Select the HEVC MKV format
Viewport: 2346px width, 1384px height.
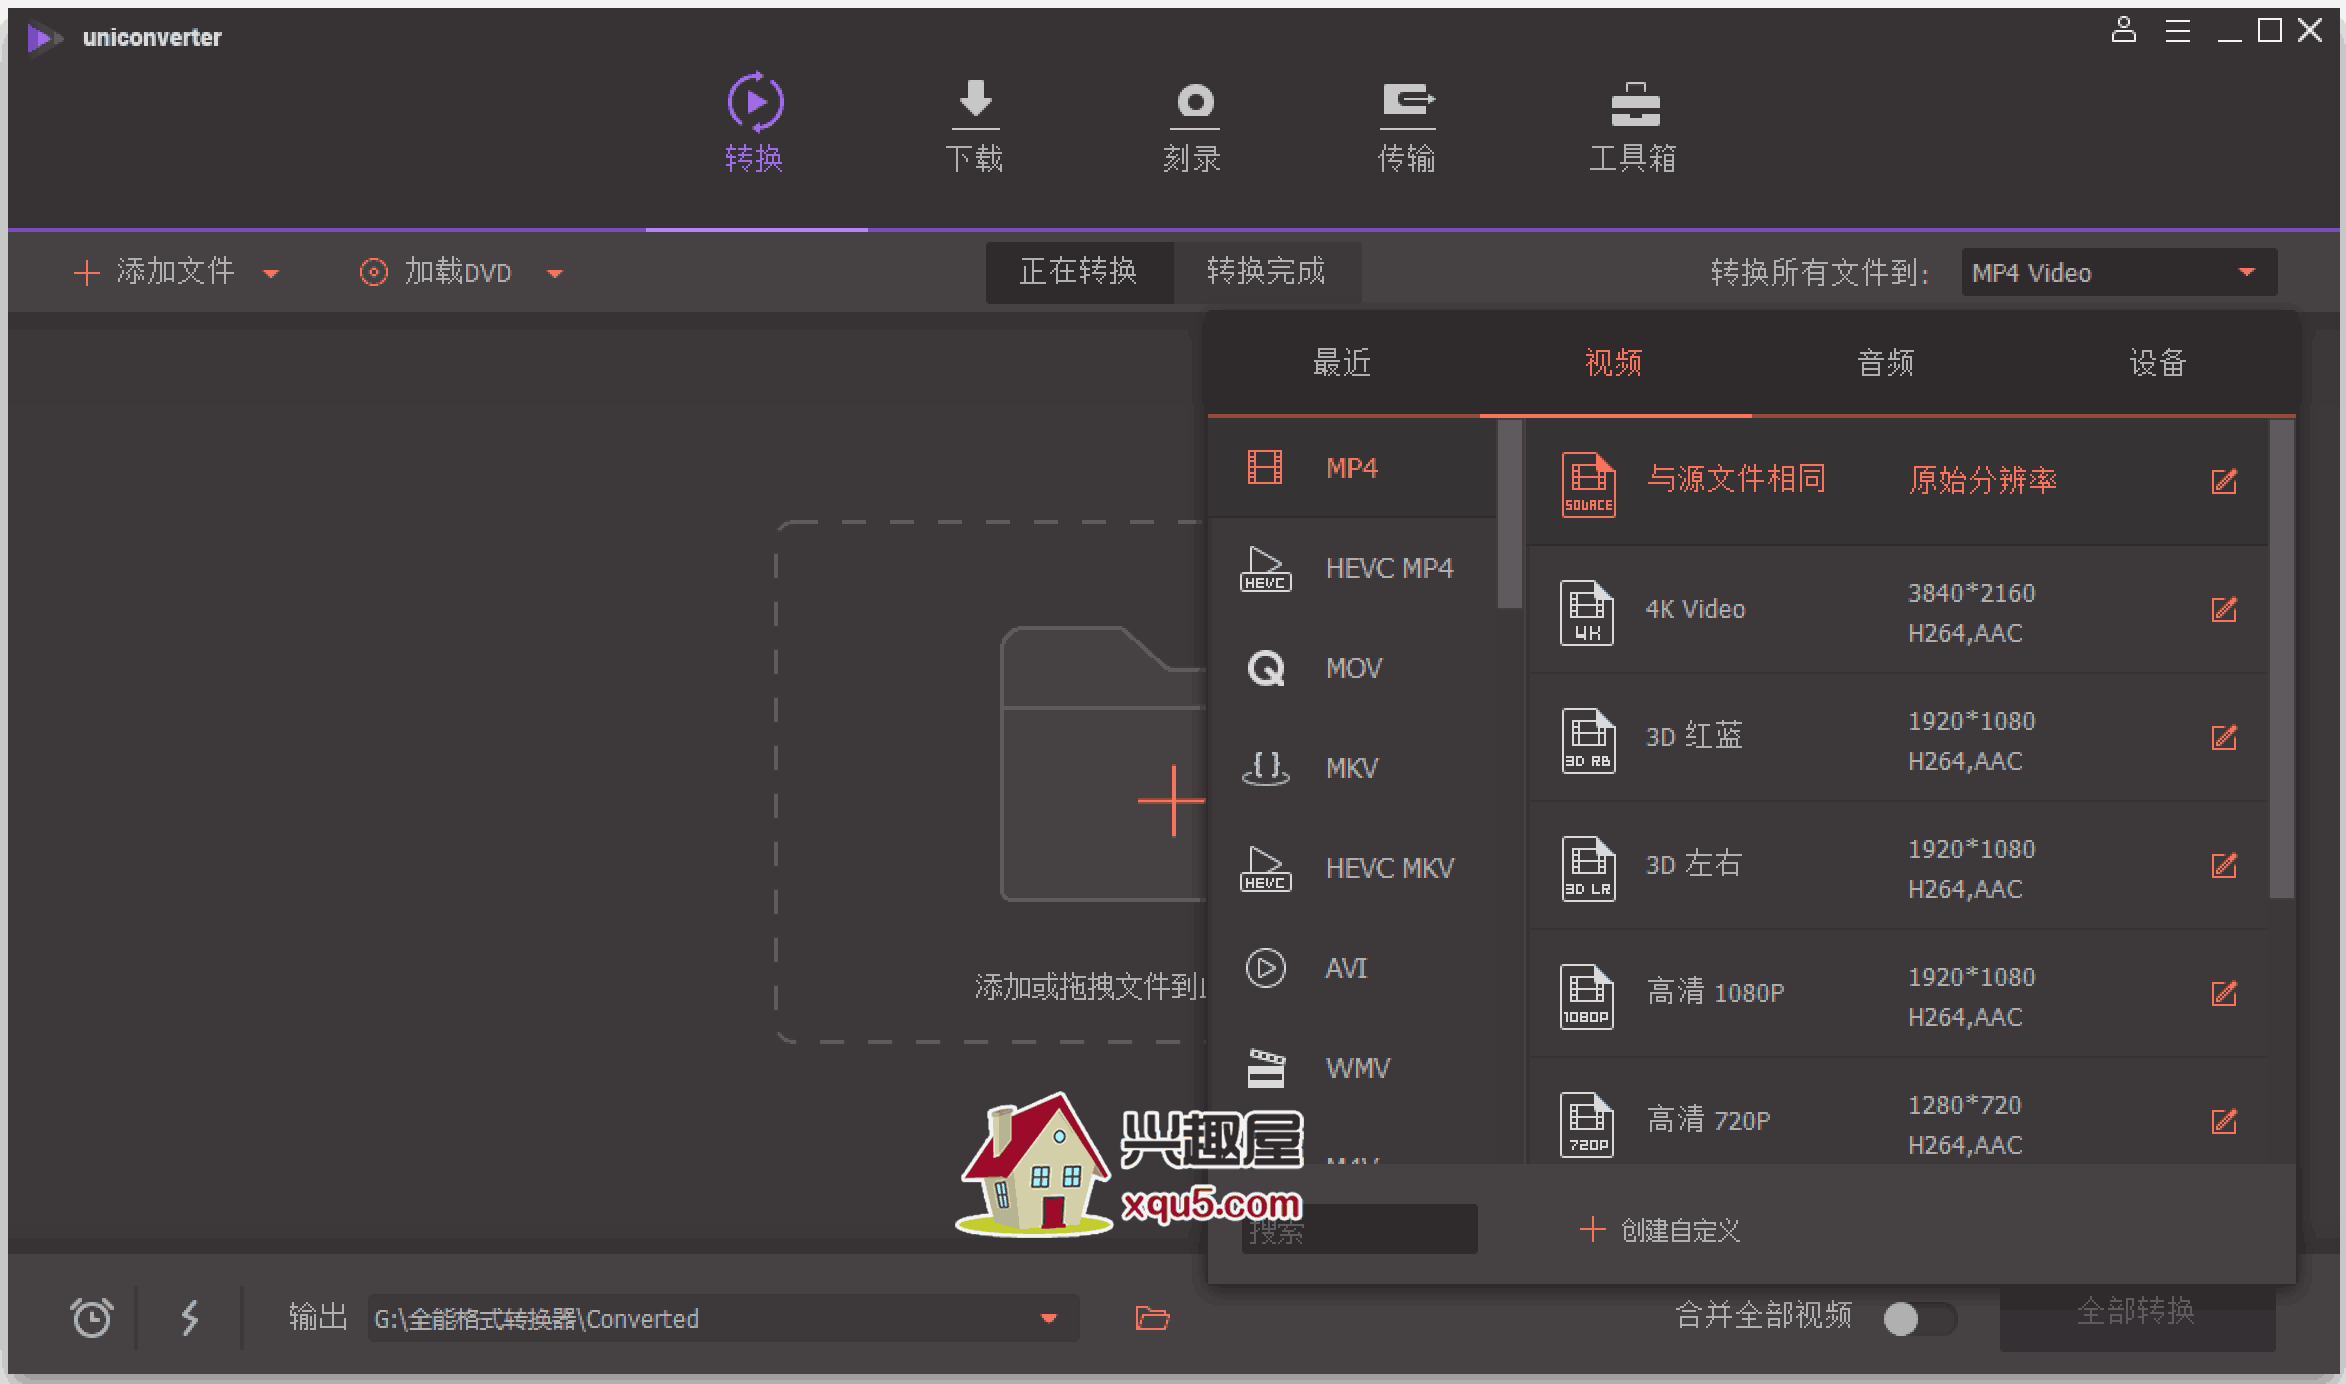(1352, 868)
